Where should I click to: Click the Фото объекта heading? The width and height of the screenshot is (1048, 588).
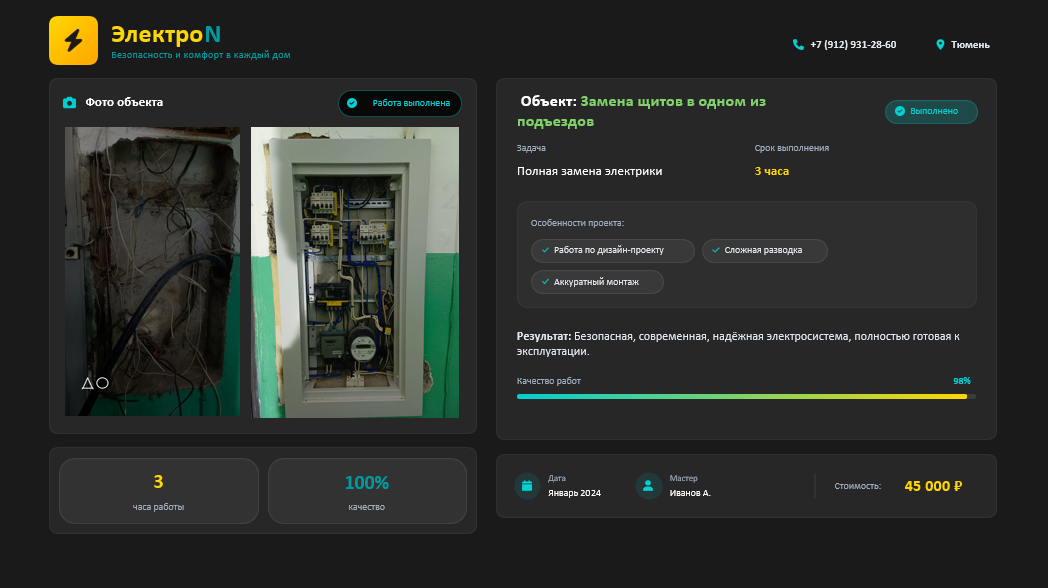pos(124,102)
